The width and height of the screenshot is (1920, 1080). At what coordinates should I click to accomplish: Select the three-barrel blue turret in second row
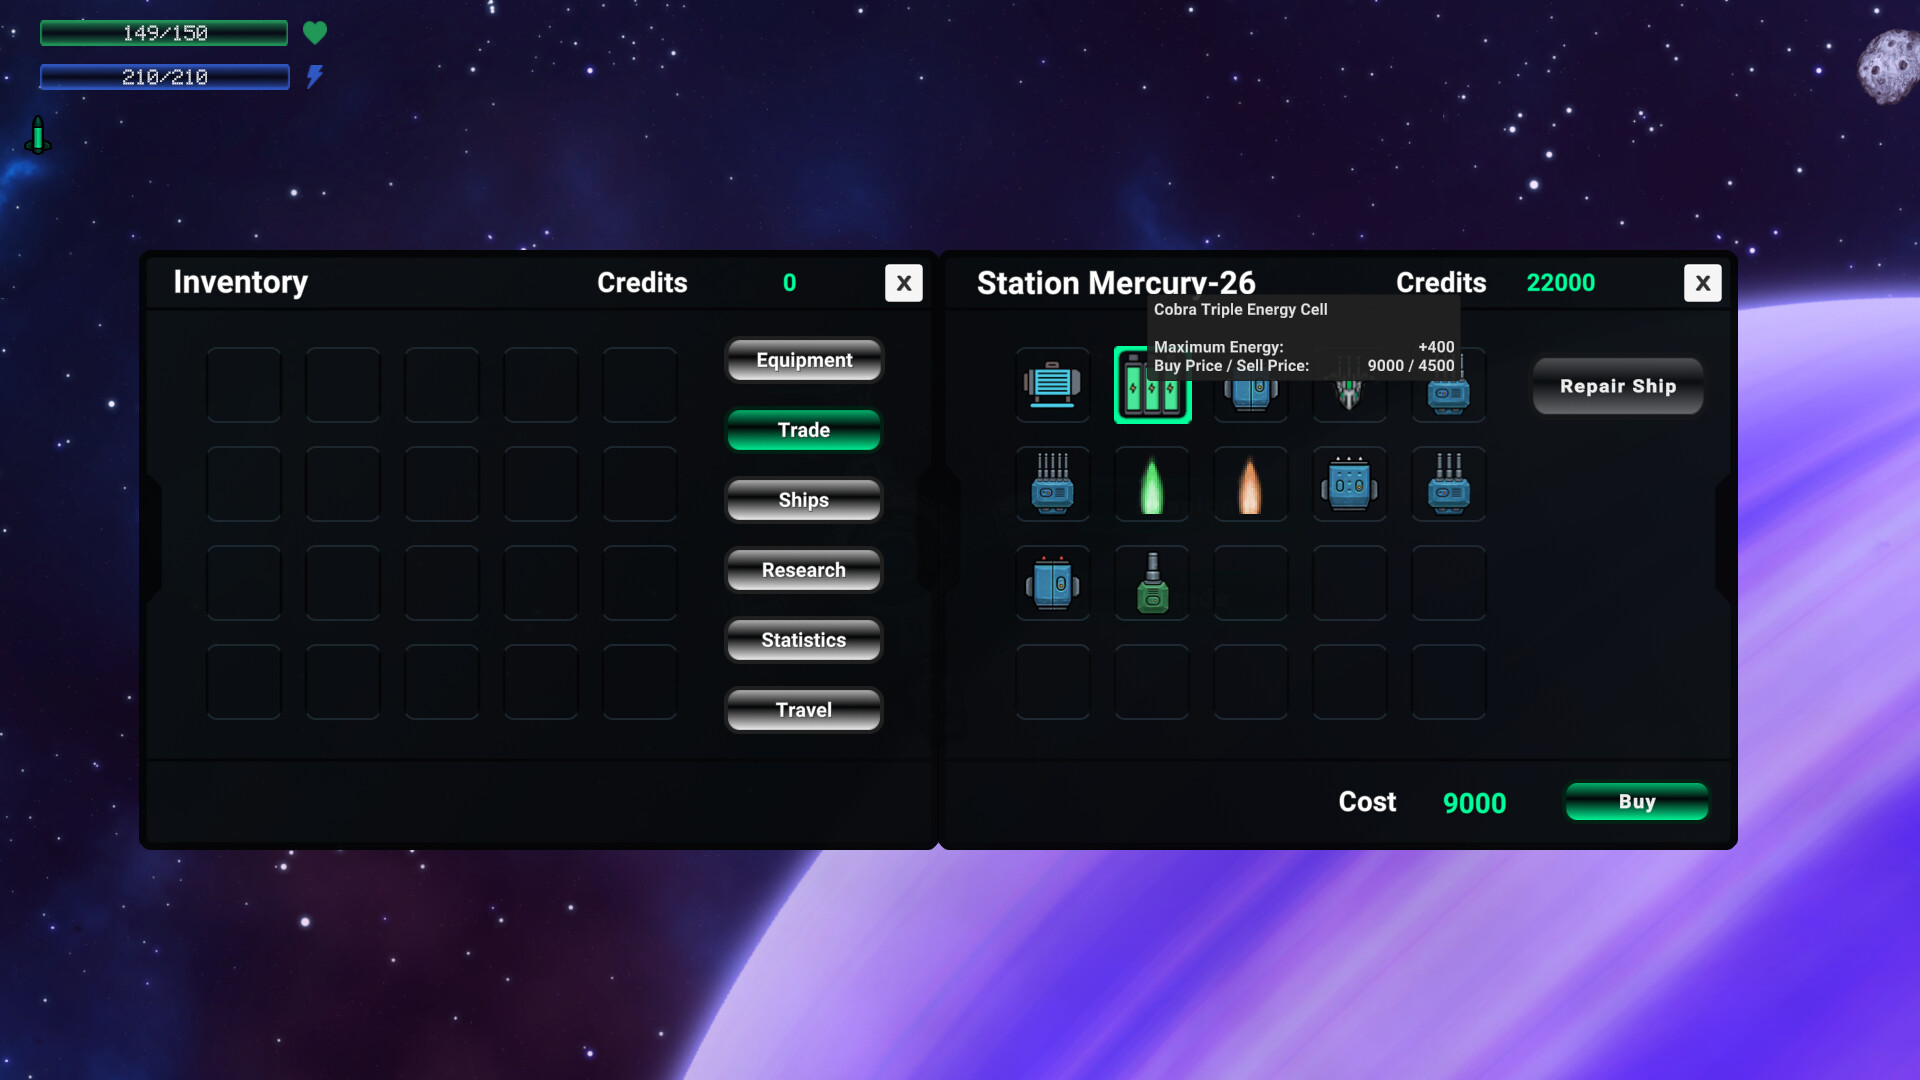tap(1448, 485)
